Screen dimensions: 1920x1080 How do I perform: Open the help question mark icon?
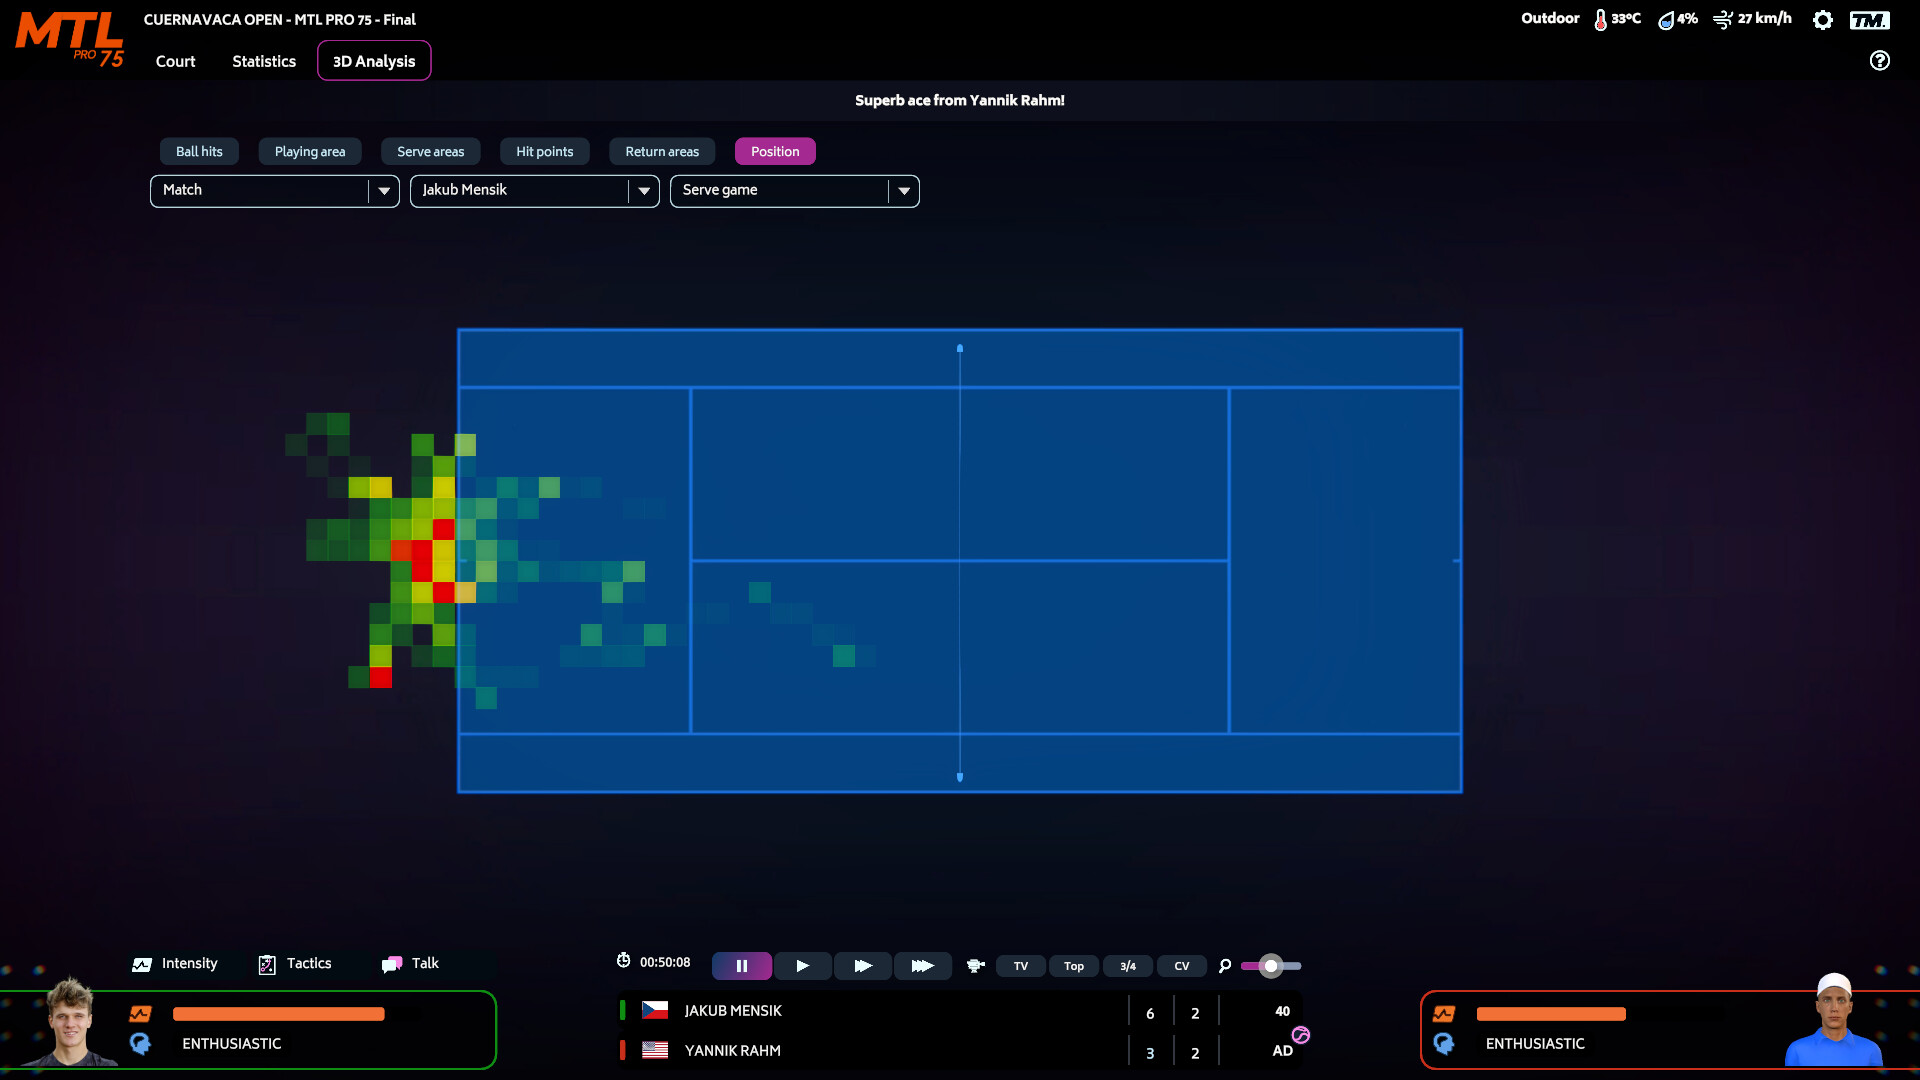pyautogui.click(x=1880, y=61)
